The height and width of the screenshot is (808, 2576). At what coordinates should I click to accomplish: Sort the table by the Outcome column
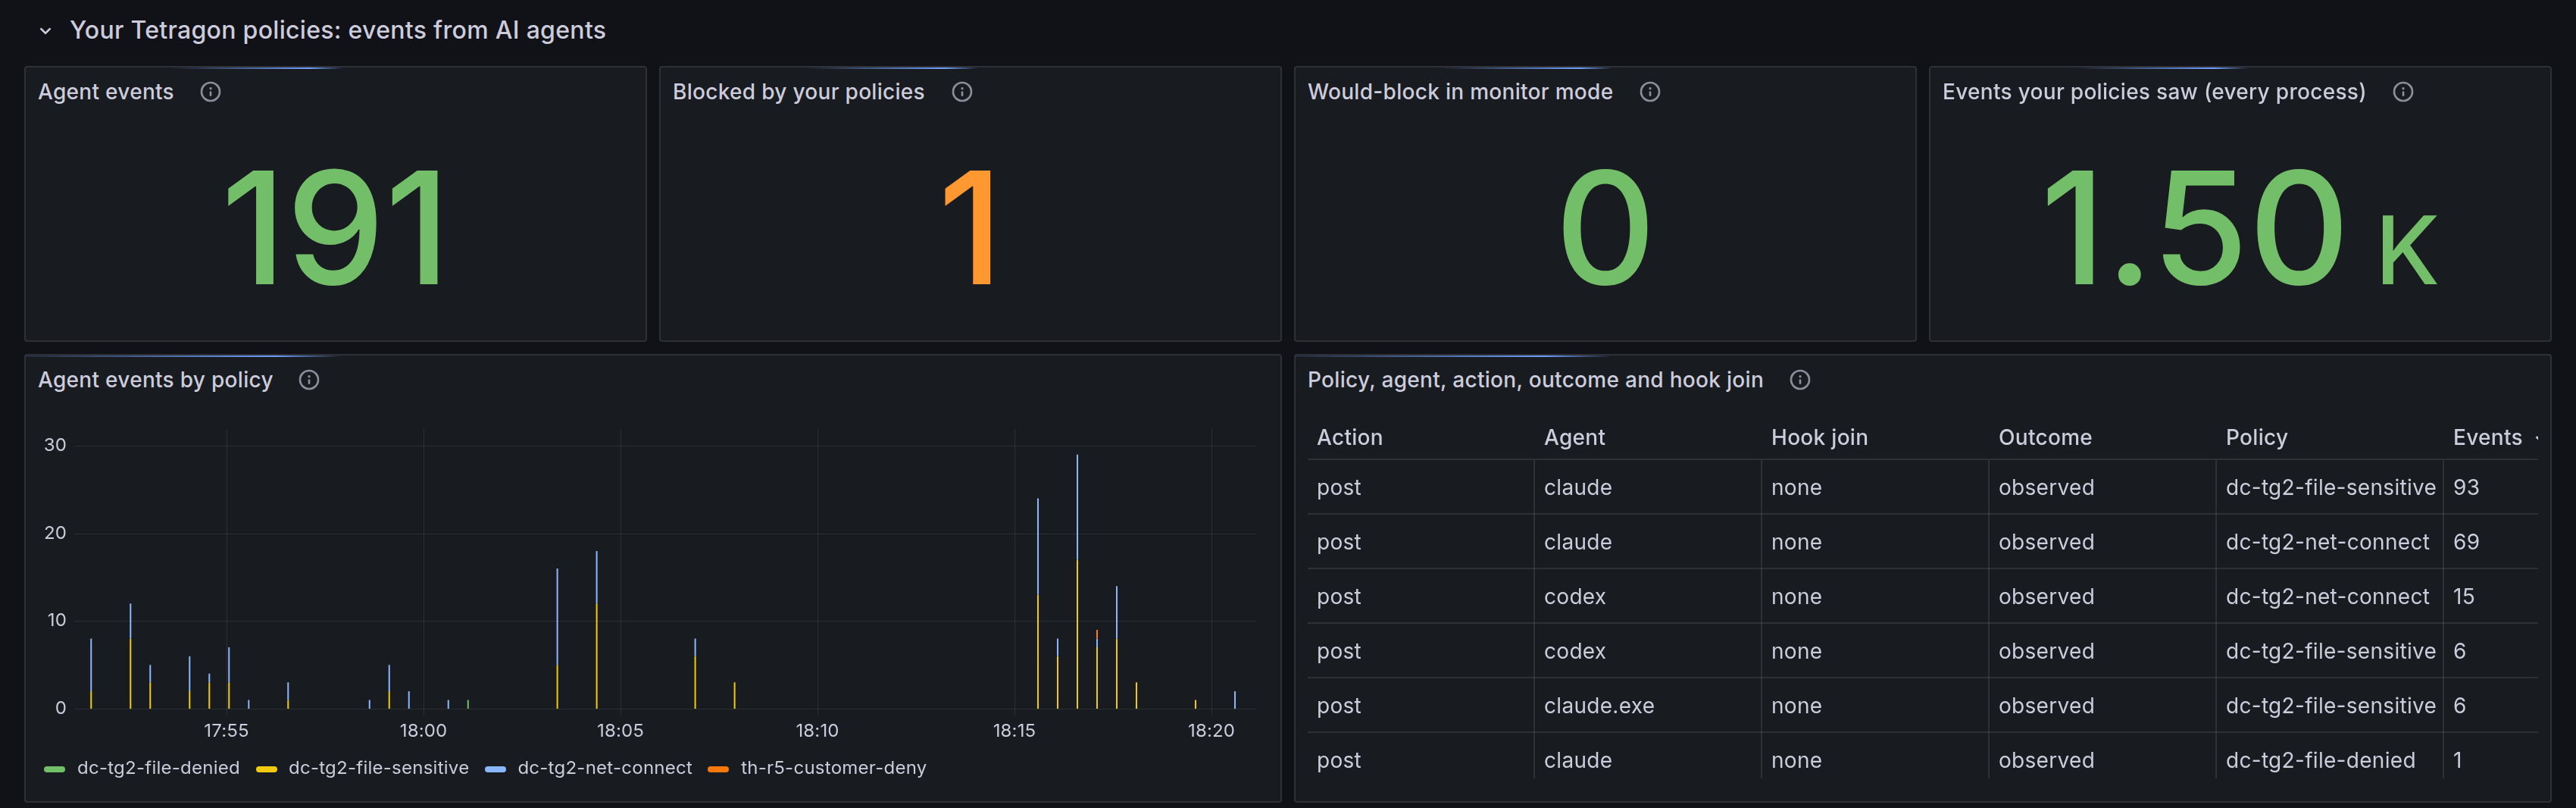pyautogui.click(x=2044, y=438)
